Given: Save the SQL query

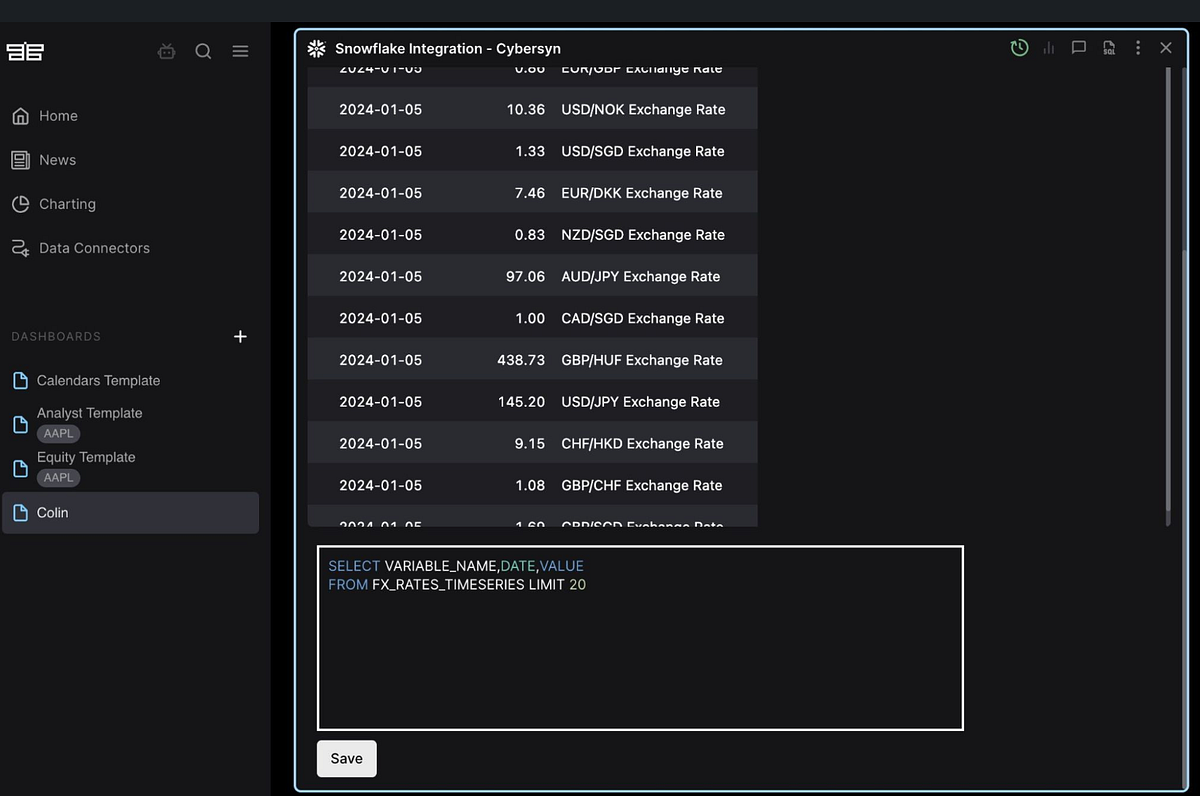Looking at the screenshot, I should 346,758.
